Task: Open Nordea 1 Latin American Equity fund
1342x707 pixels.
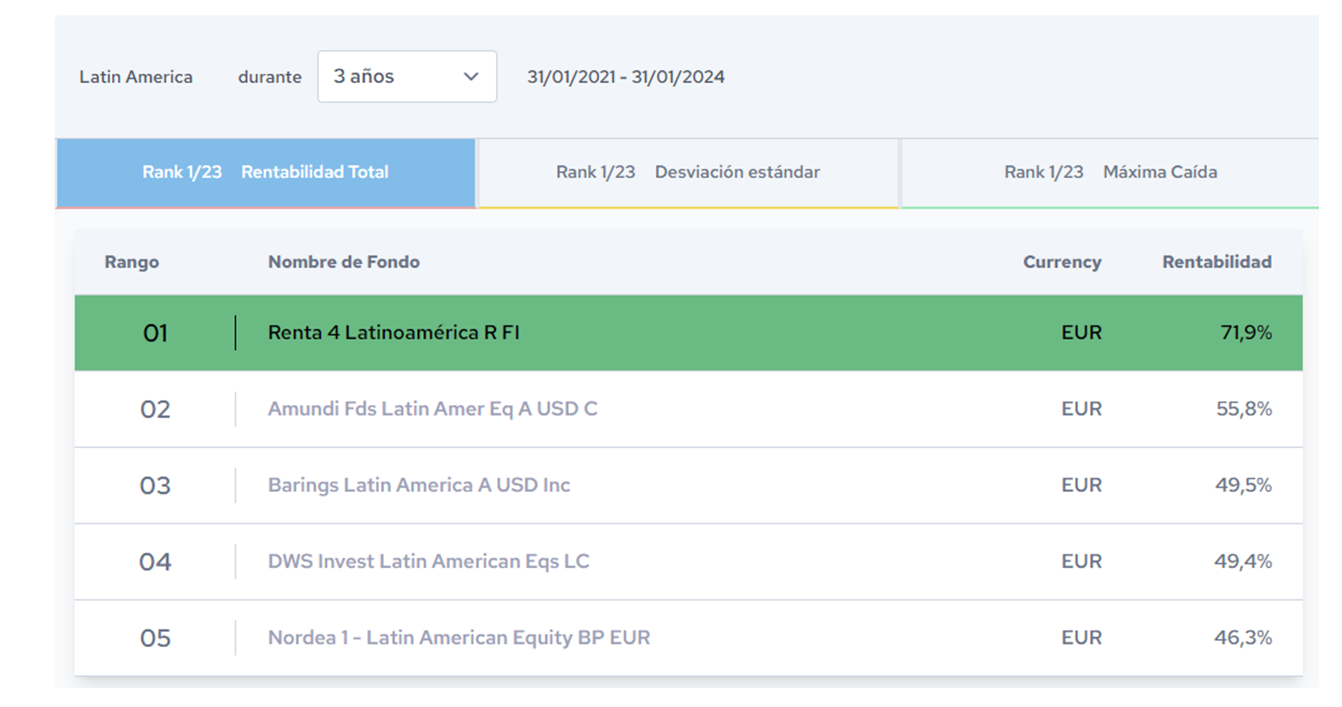Action: [458, 638]
